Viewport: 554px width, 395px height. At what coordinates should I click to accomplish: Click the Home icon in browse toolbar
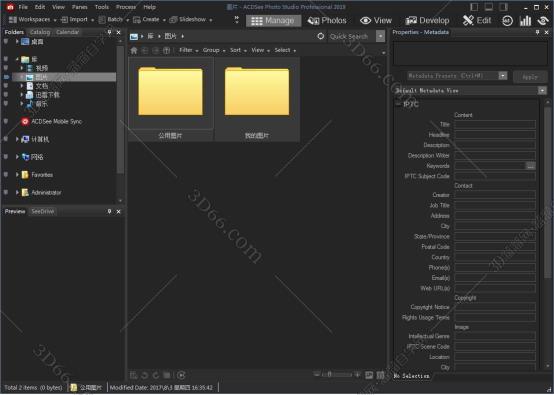point(134,51)
